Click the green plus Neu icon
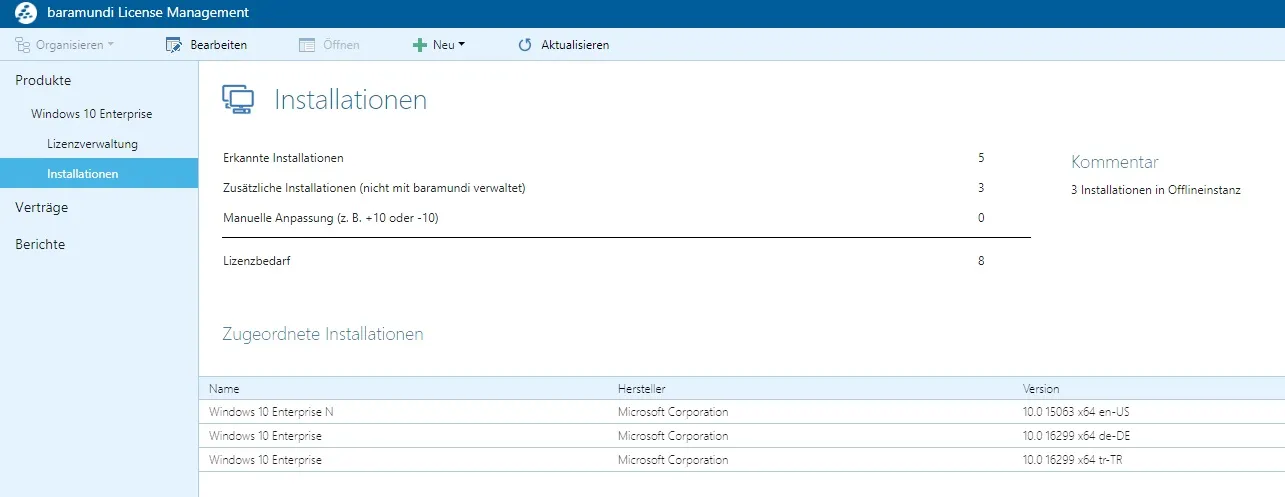Screen dimensions: 1285x497 tap(420, 45)
